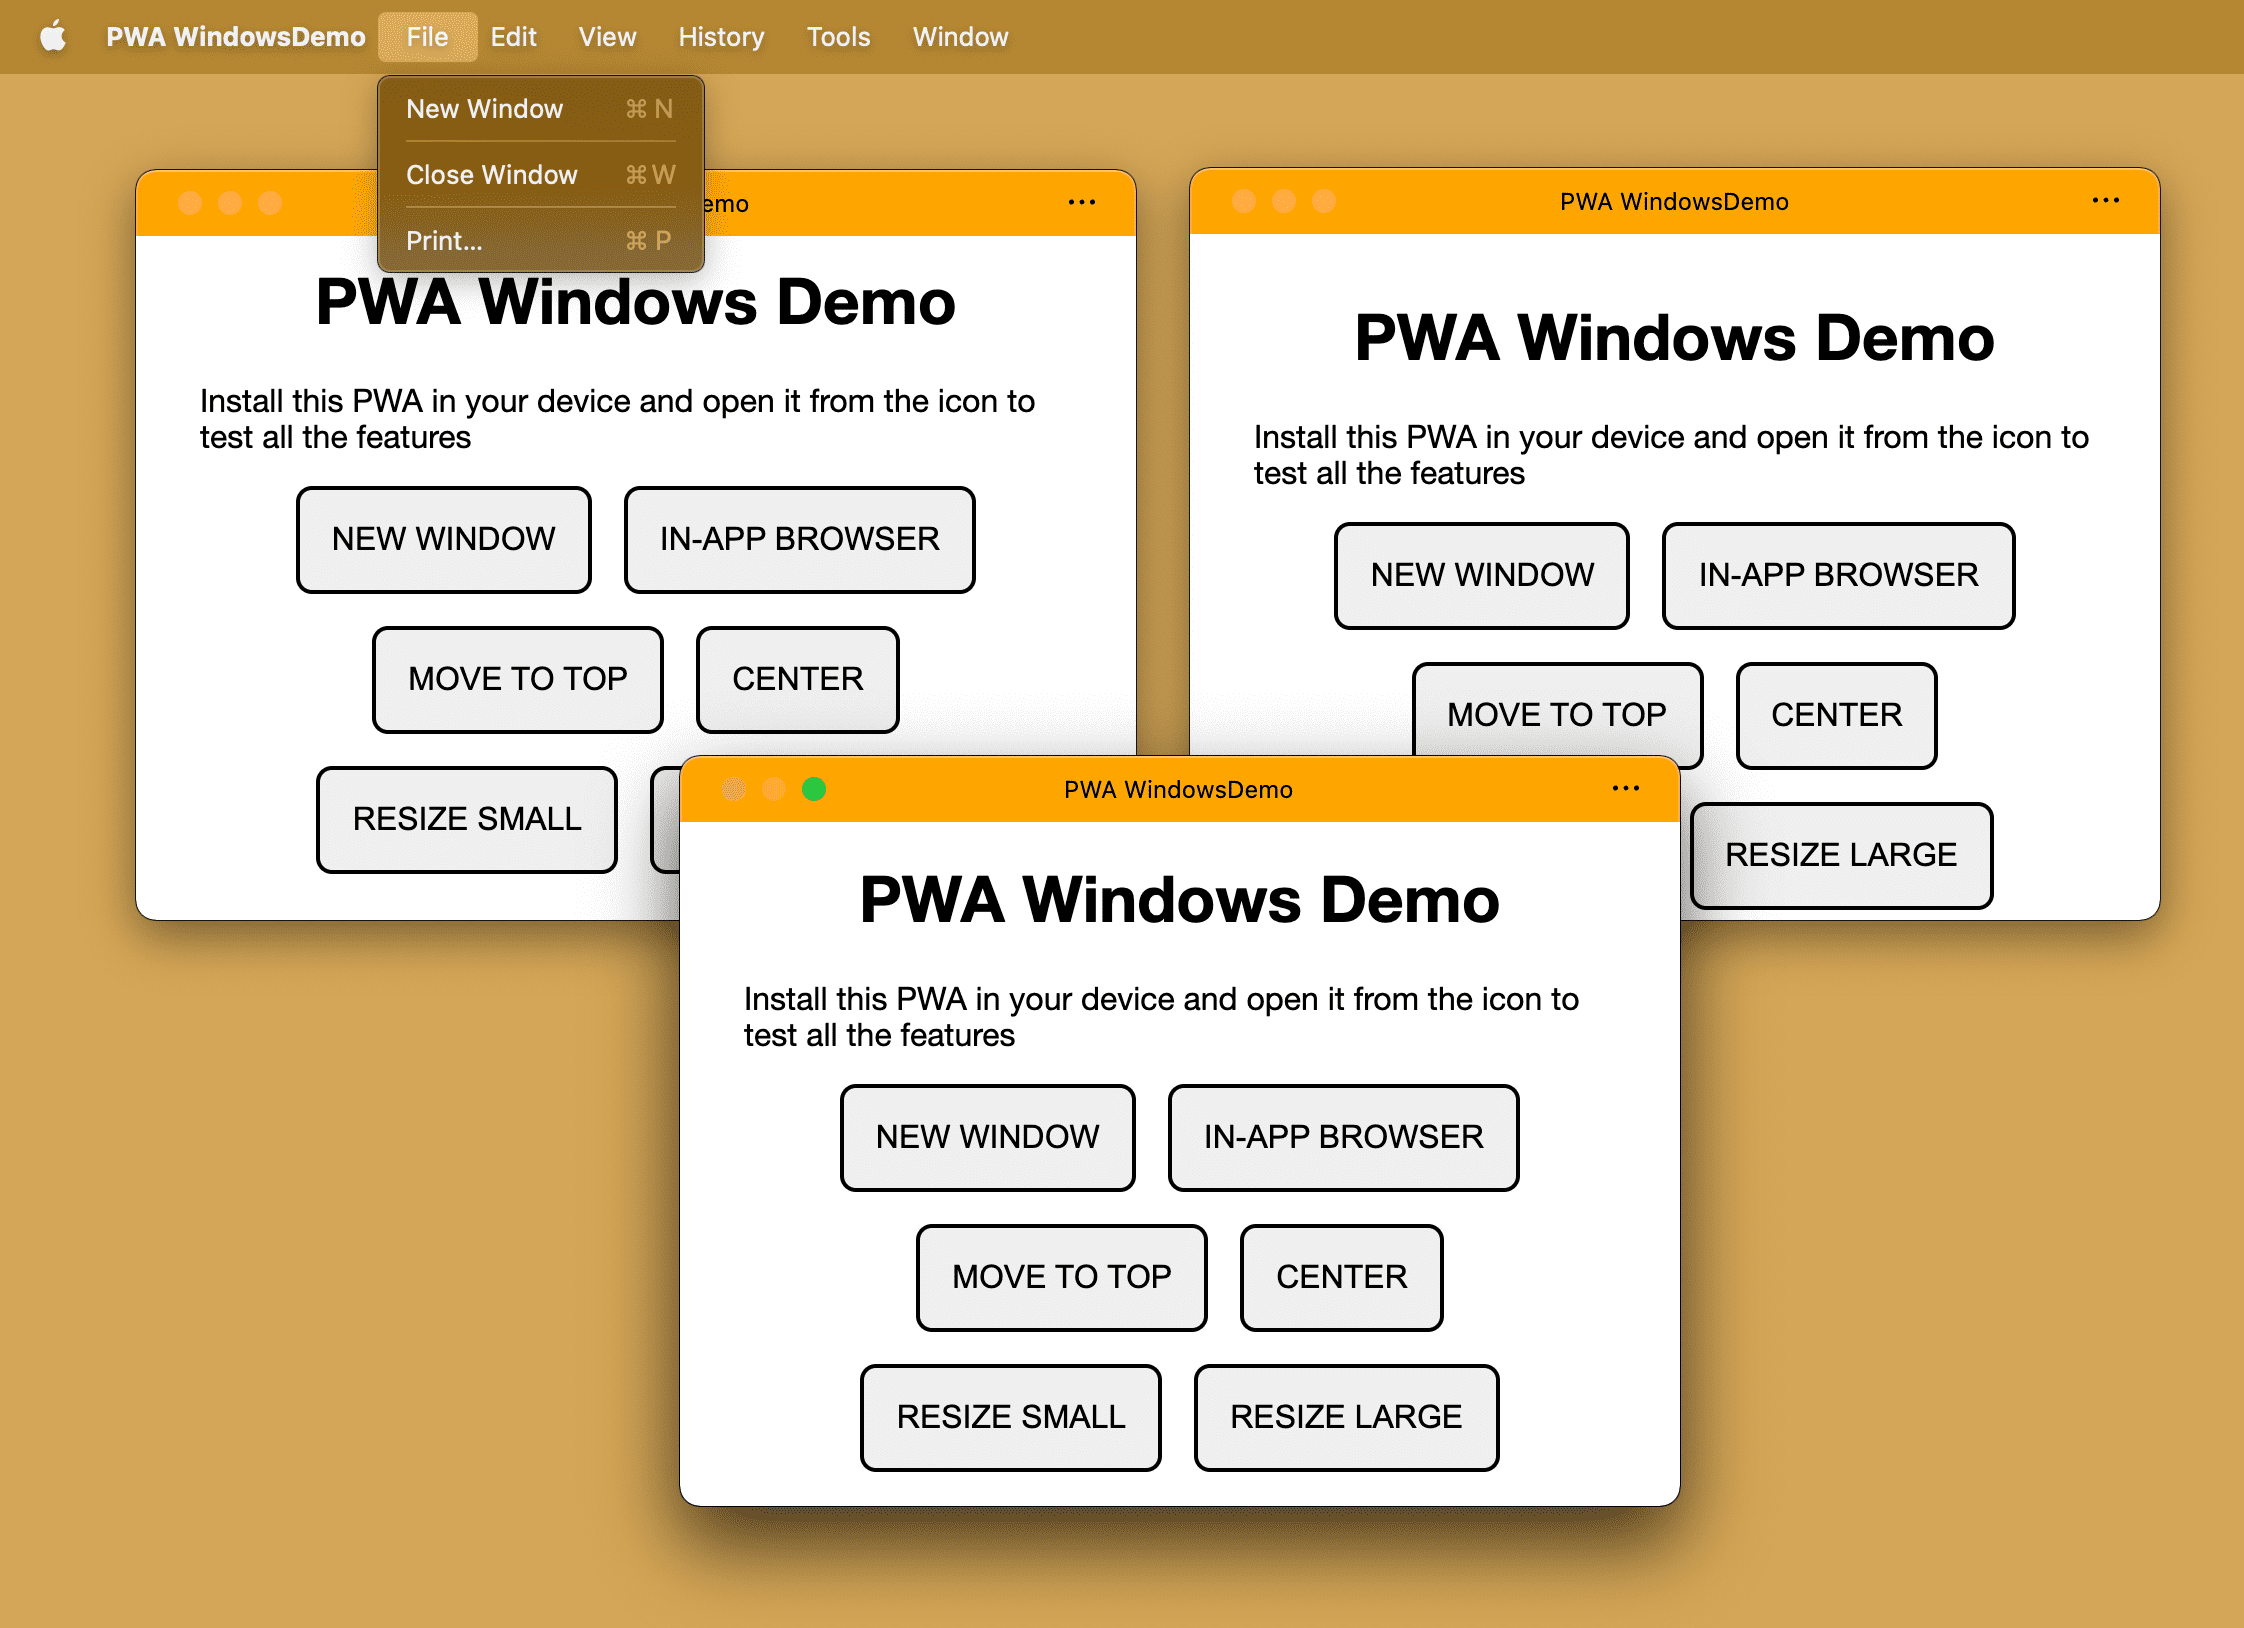Open the File menu in menu bar
2244x1628 pixels.
pos(423,35)
